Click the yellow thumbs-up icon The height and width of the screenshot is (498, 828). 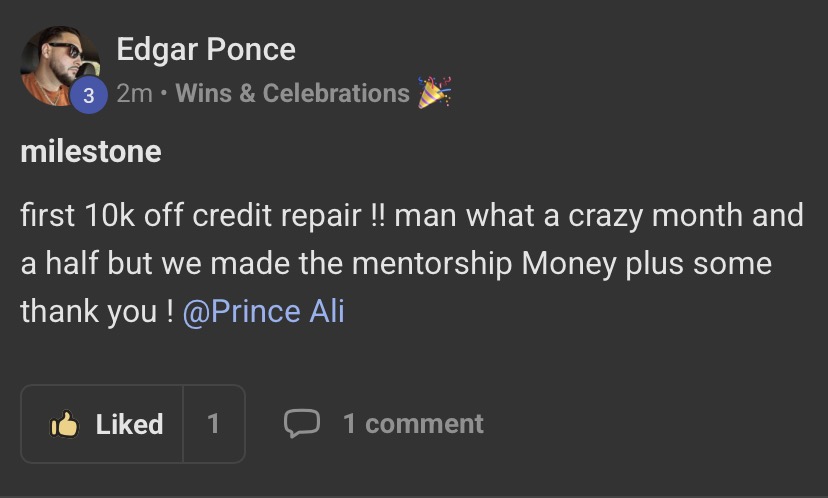coord(64,424)
